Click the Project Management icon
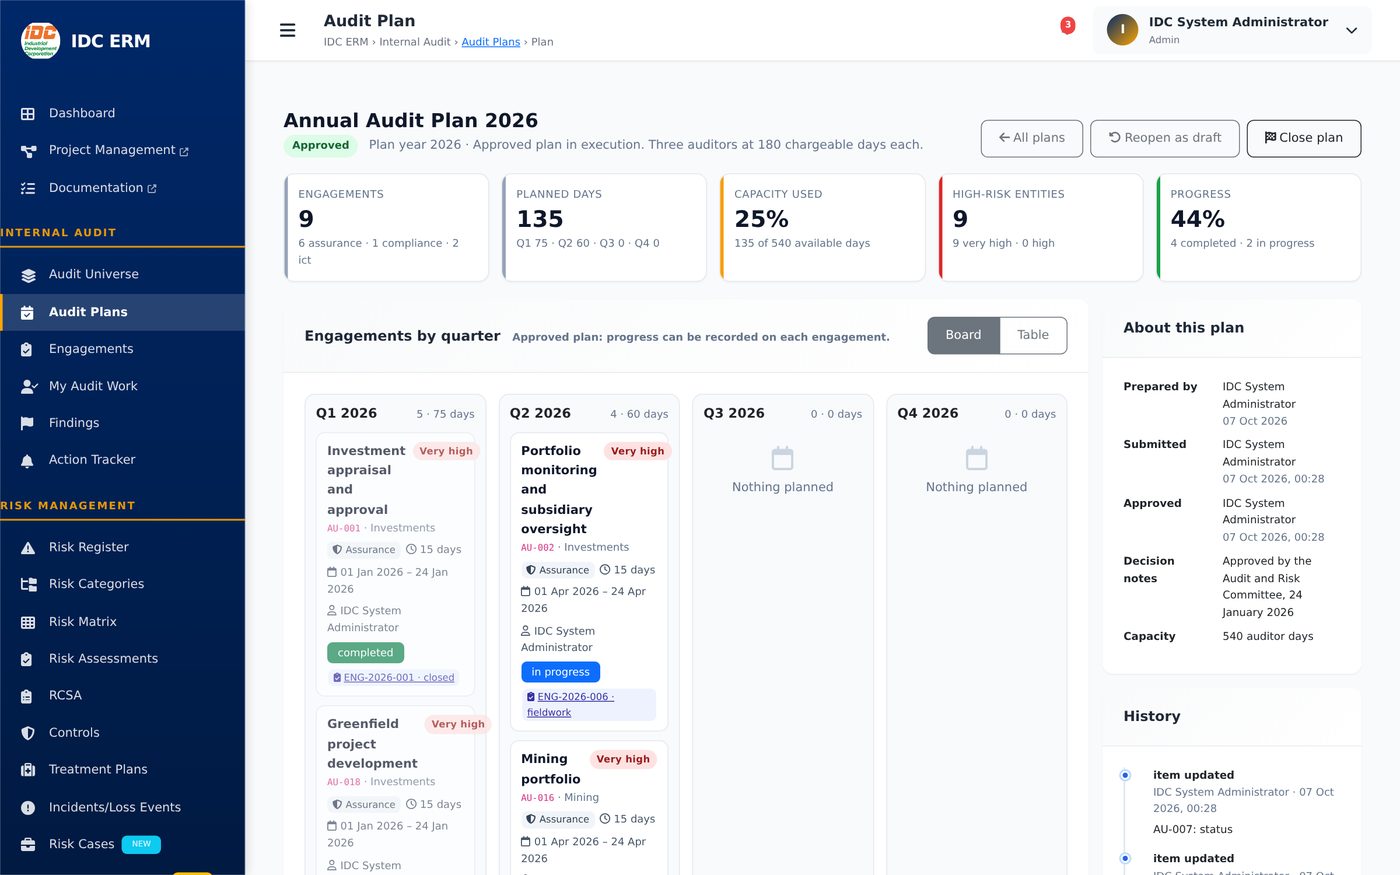 [28, 151]
